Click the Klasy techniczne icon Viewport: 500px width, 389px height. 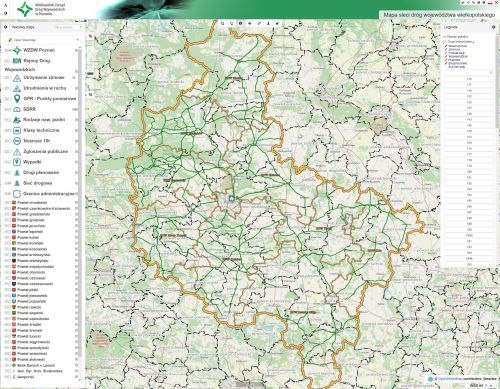pyautogui.click(x=17, y=130)
